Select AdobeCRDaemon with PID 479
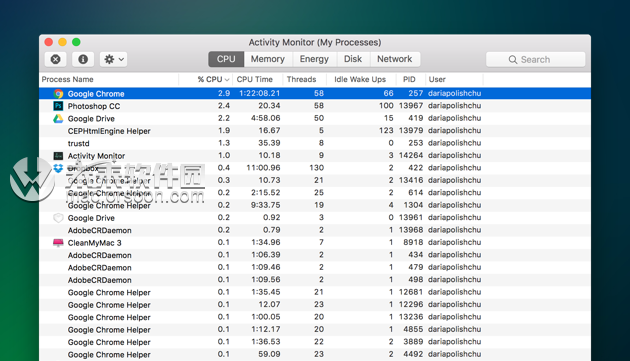Image resolution: width=630 pixels, height=361 pixels. coord(315,268)
